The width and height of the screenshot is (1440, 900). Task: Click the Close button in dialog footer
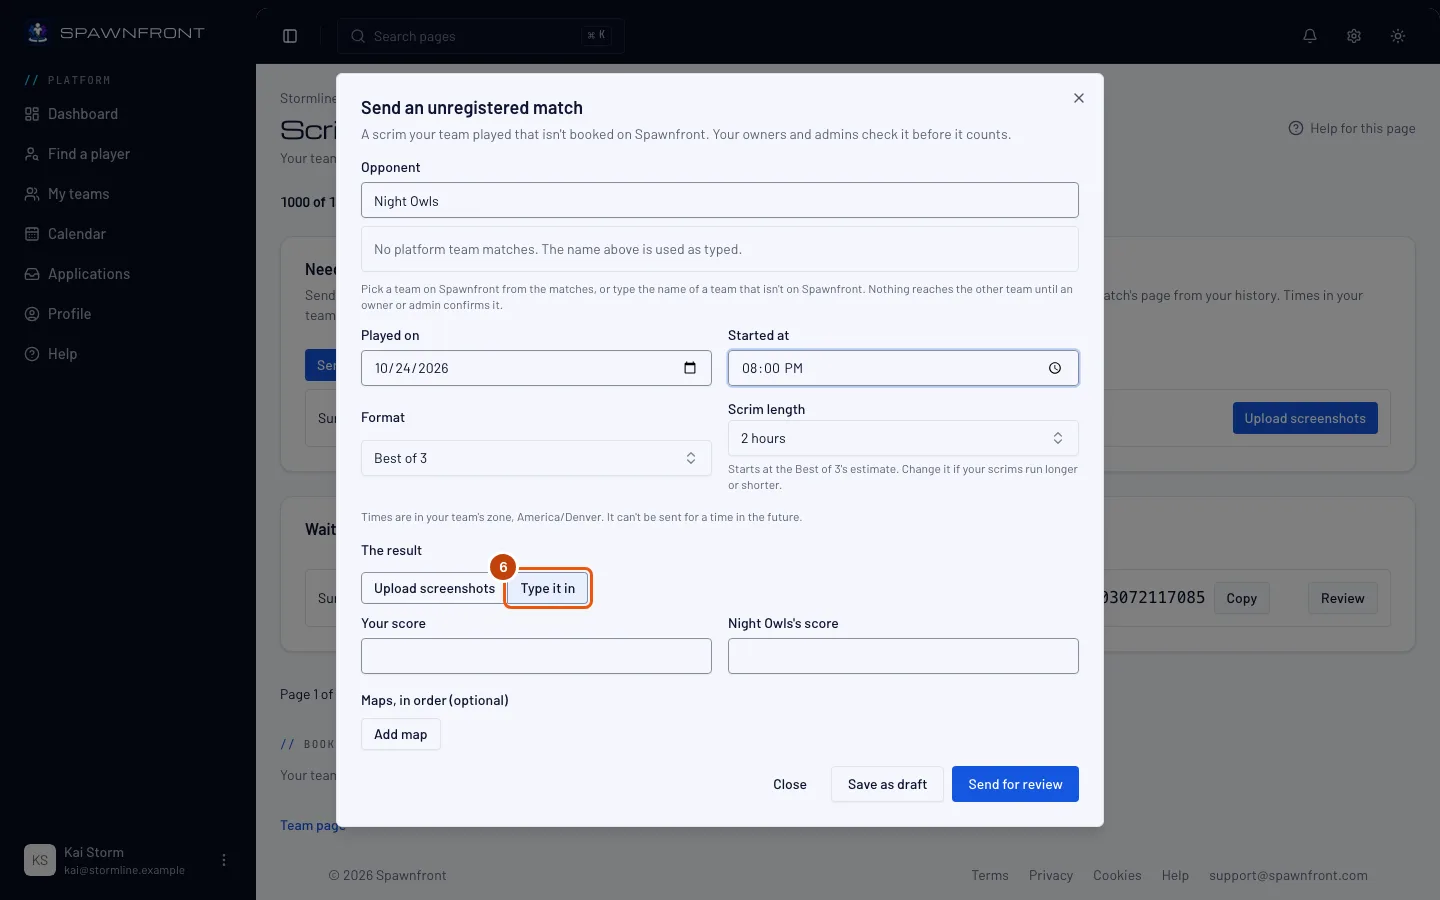[790, 784]
